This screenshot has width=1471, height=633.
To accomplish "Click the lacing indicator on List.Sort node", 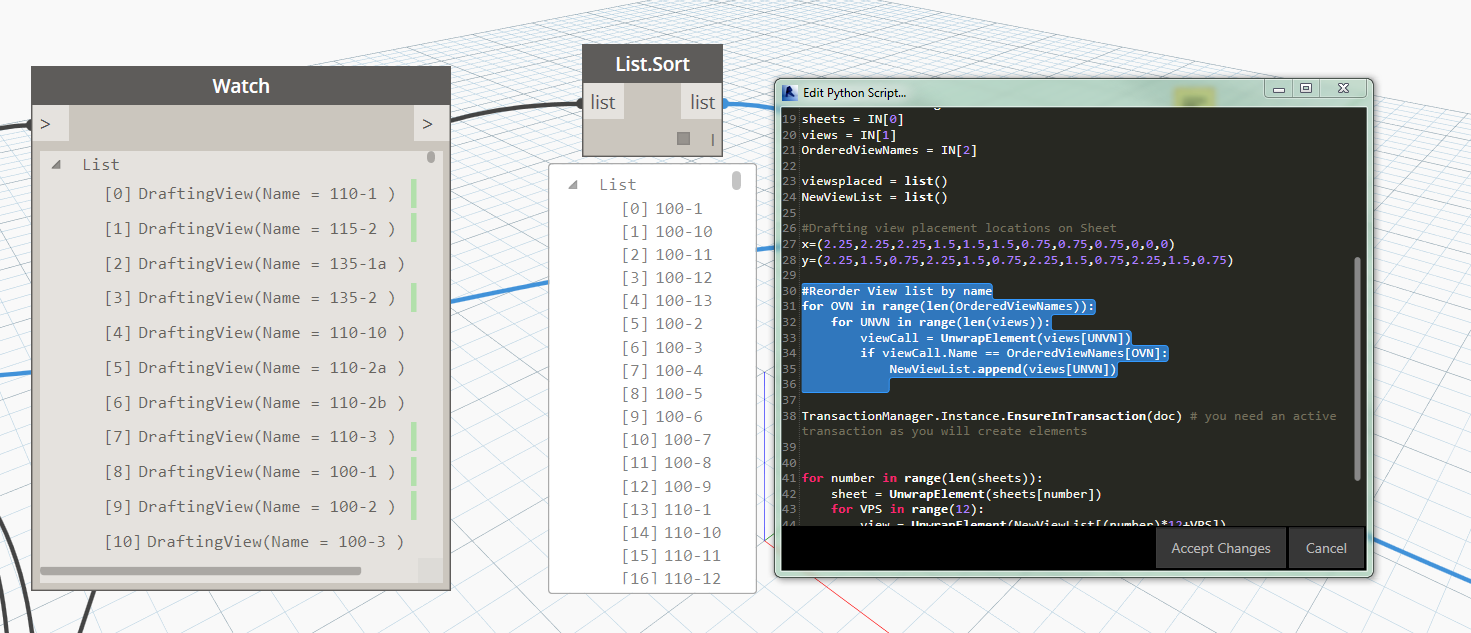I will [713, 140].
